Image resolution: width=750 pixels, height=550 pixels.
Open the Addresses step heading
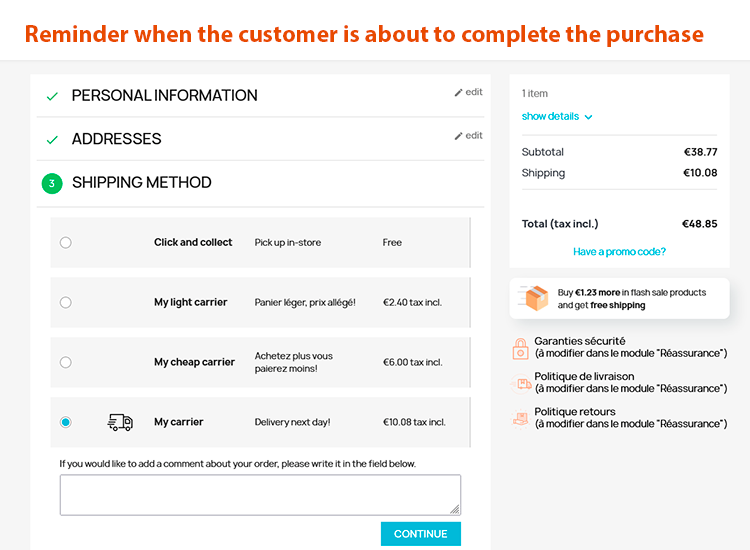[116, 139]
